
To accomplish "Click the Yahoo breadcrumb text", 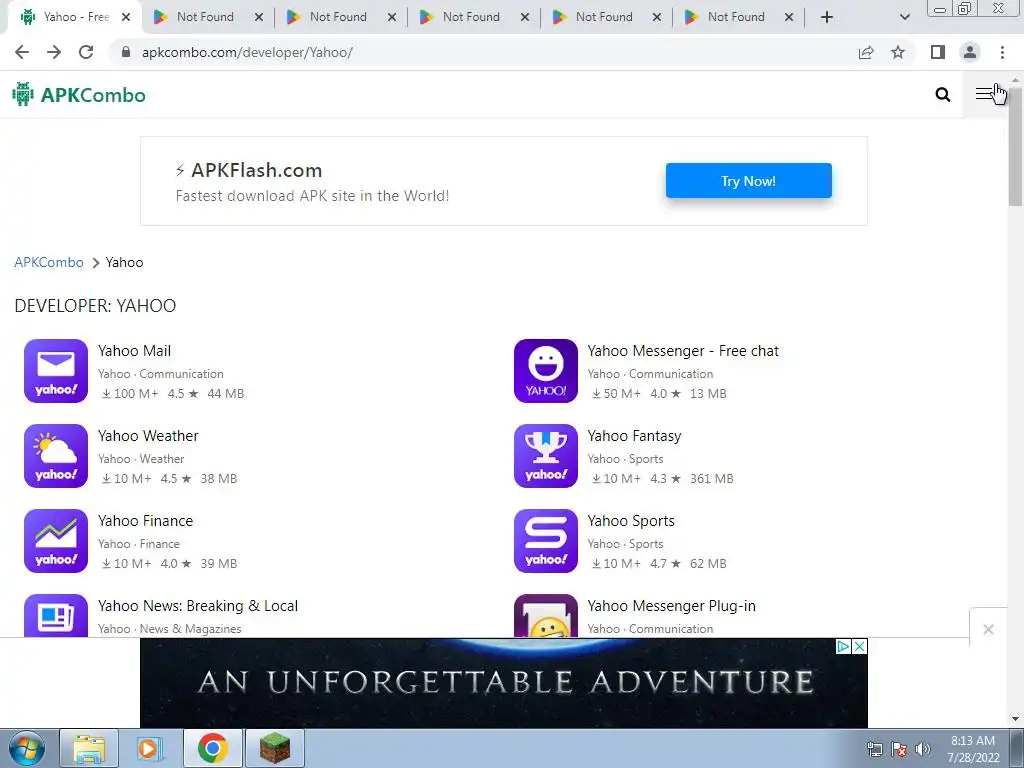I will pyautogui.click(x=124, y=263).
